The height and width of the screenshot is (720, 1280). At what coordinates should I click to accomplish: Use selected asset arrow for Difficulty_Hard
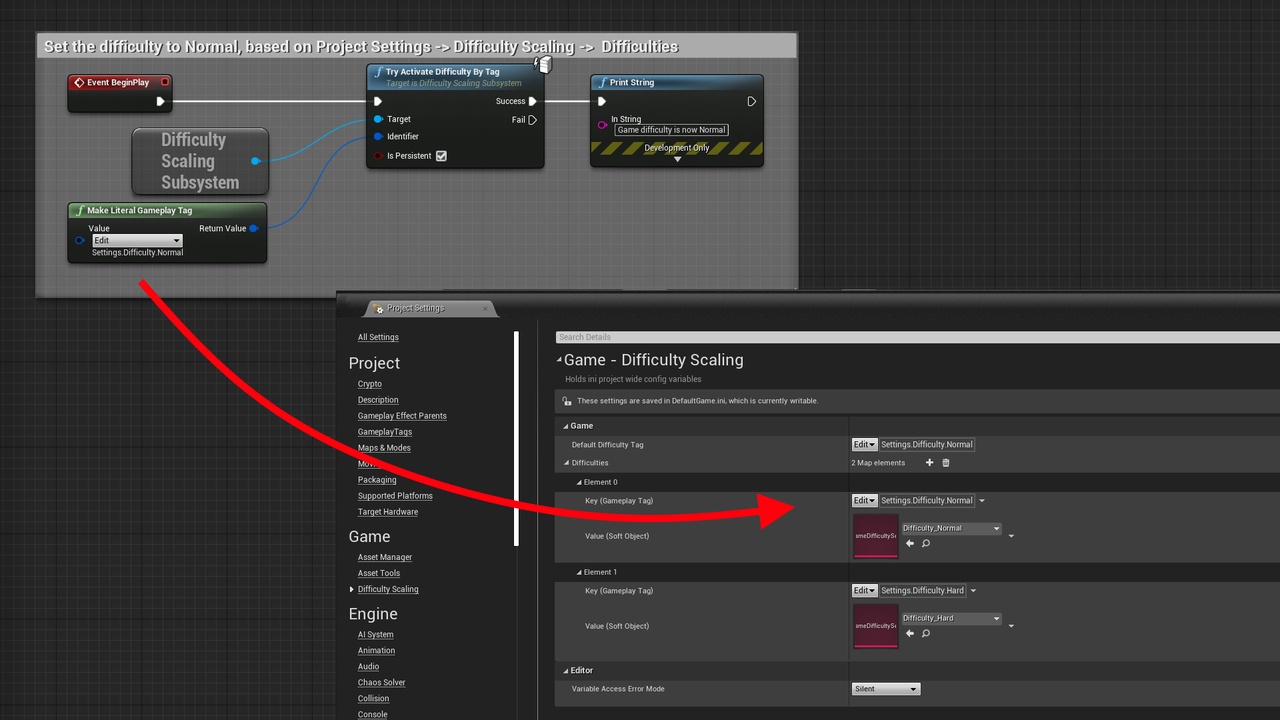click(x=909, y=634)
